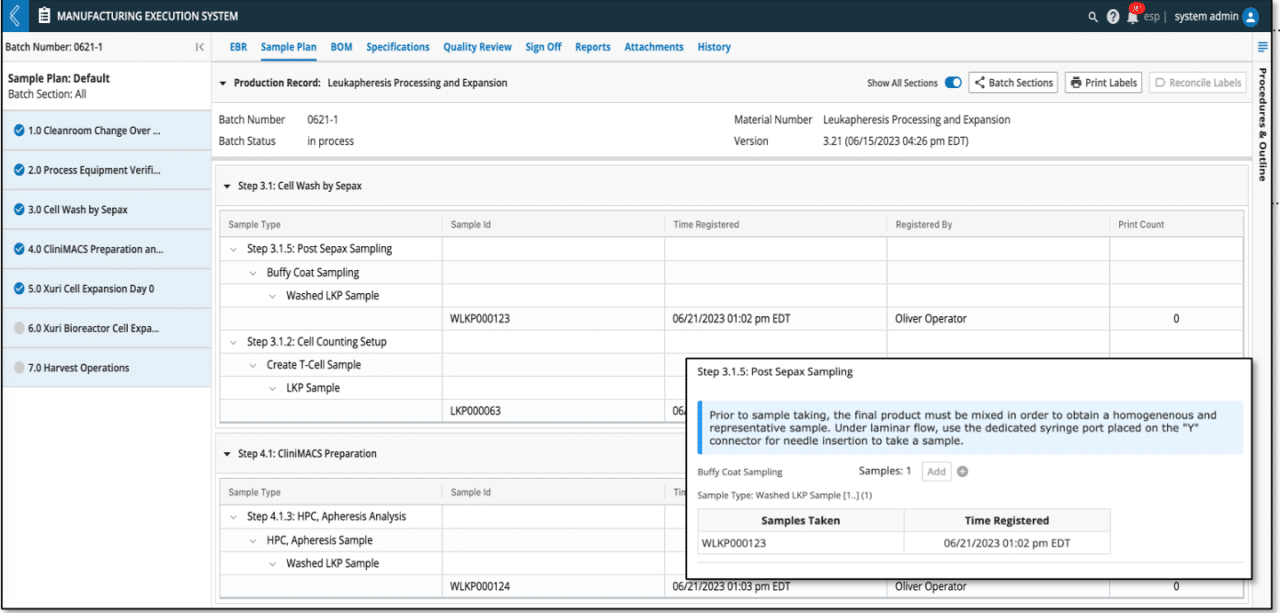Click the notifications bell icon with red badge
The width and height of the screenshot is (1280, 613).
[x=1130, y=17]
